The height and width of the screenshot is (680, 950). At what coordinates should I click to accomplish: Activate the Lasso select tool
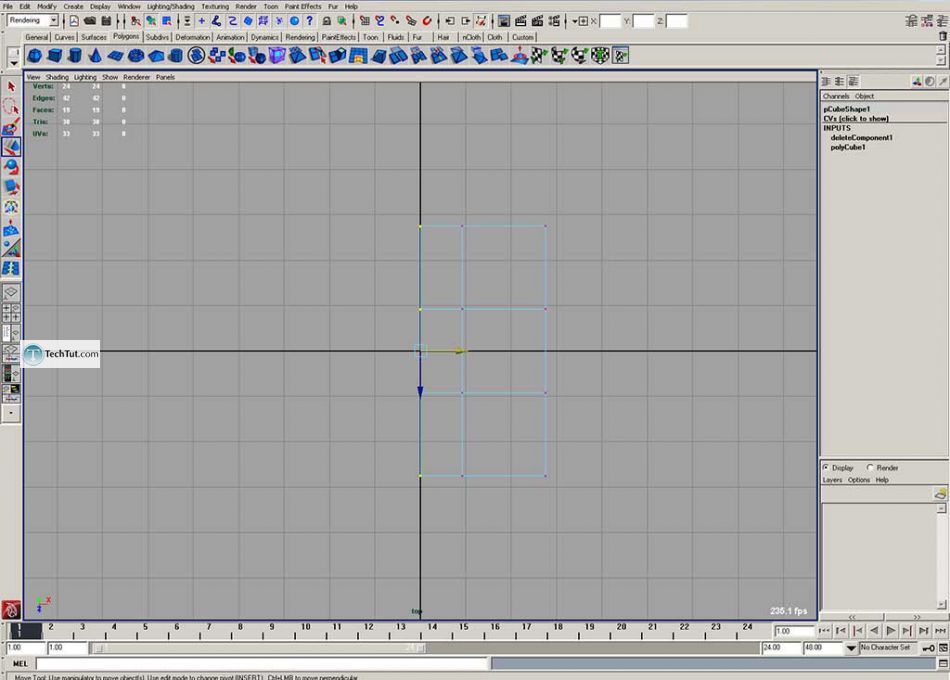[11, 107]
